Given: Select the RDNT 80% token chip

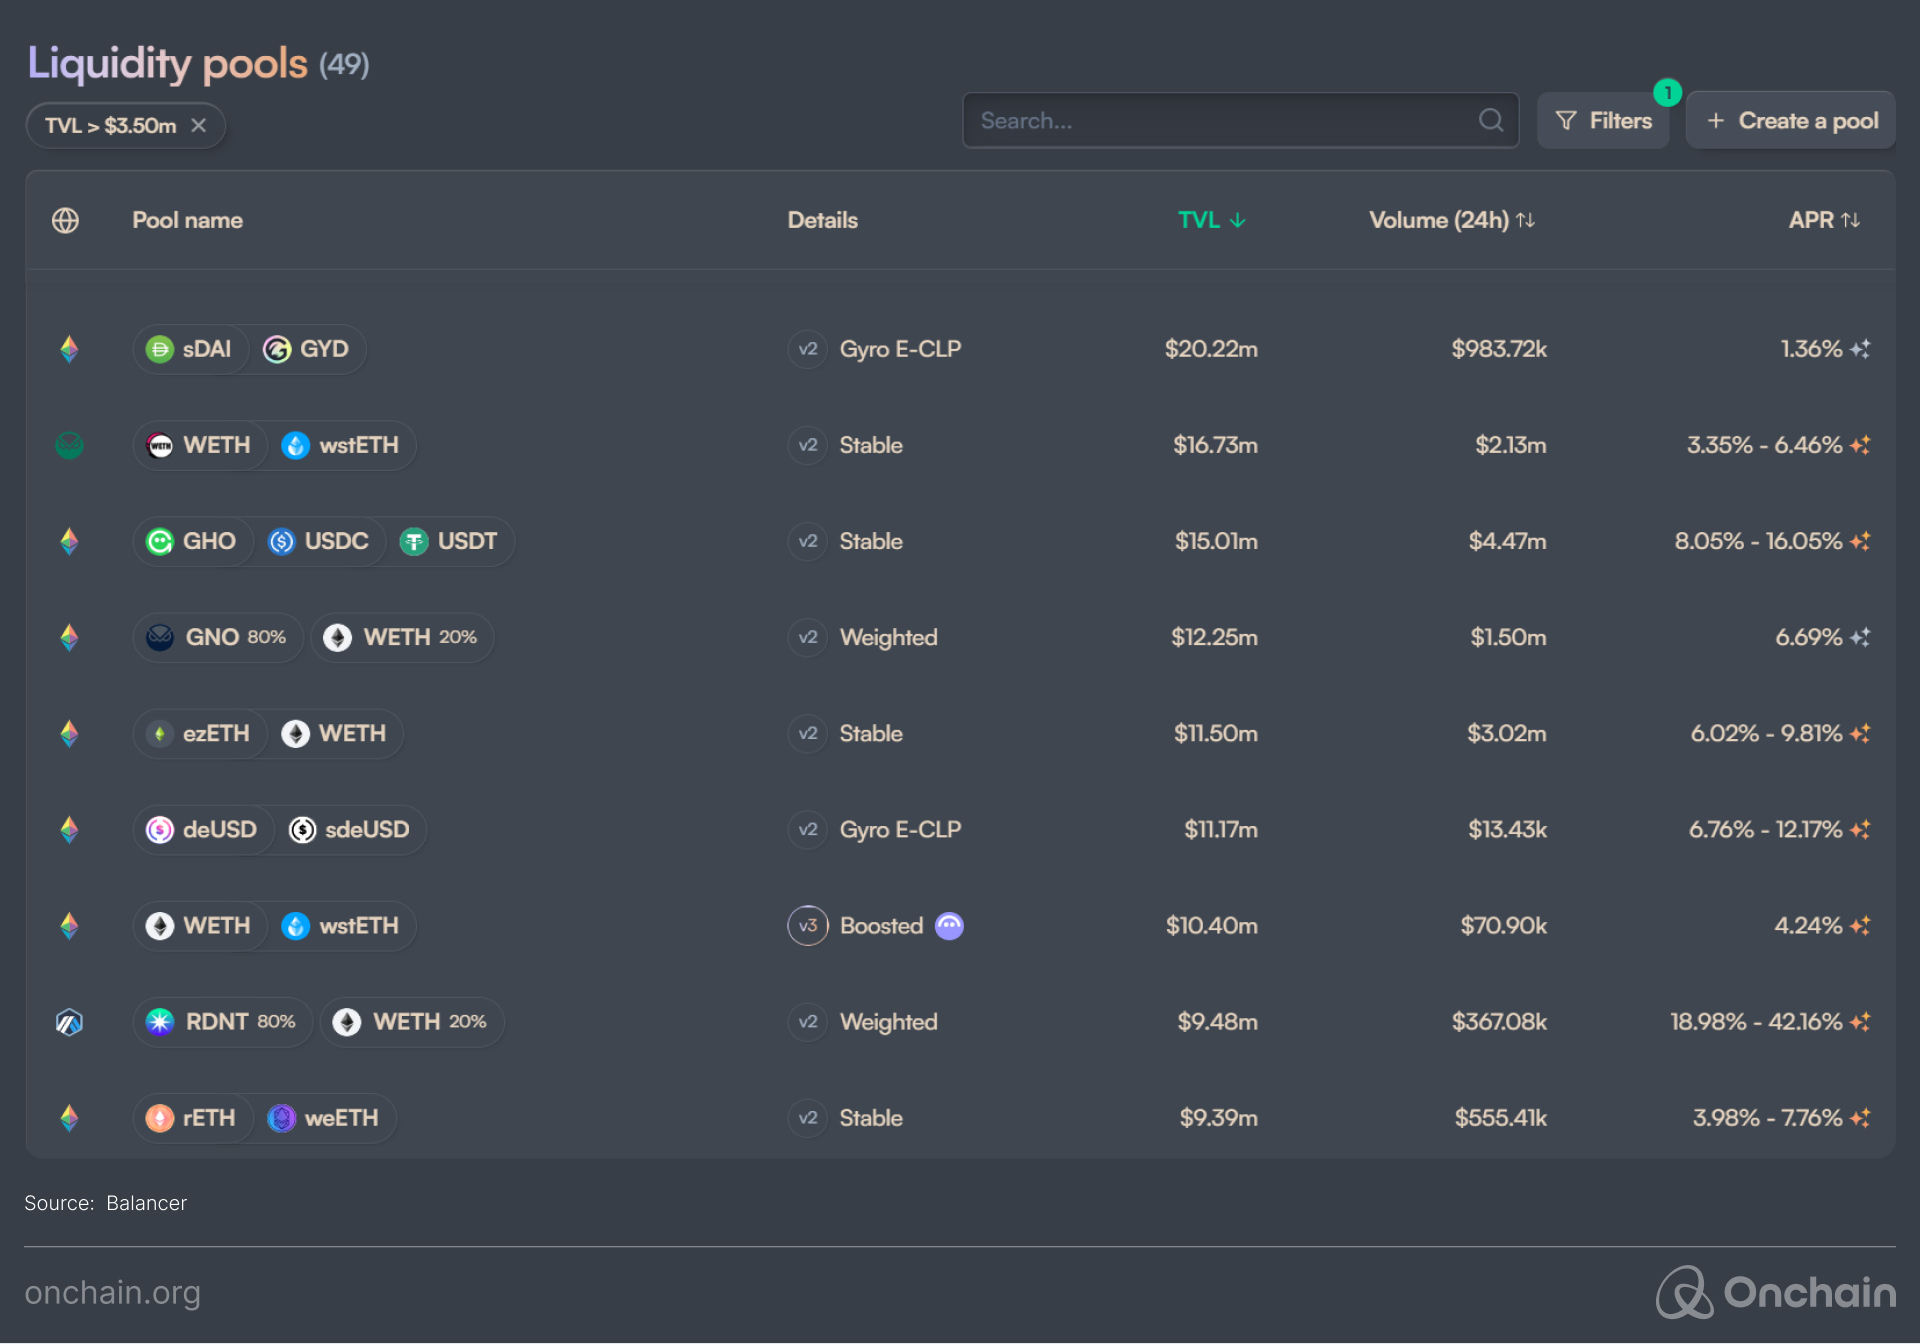Looking at the screenshot, I should click(x=223, y=1022).
